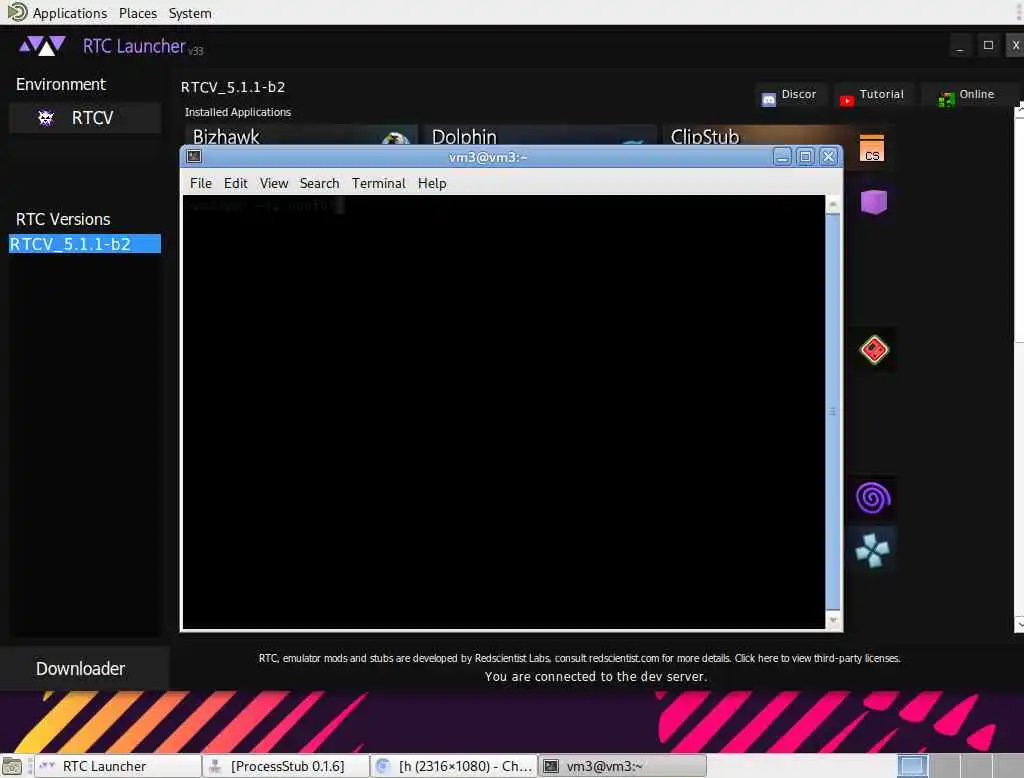Open the terminal File menu
The width and height of the screenshot is (1024, 778).
click(200, 184)
